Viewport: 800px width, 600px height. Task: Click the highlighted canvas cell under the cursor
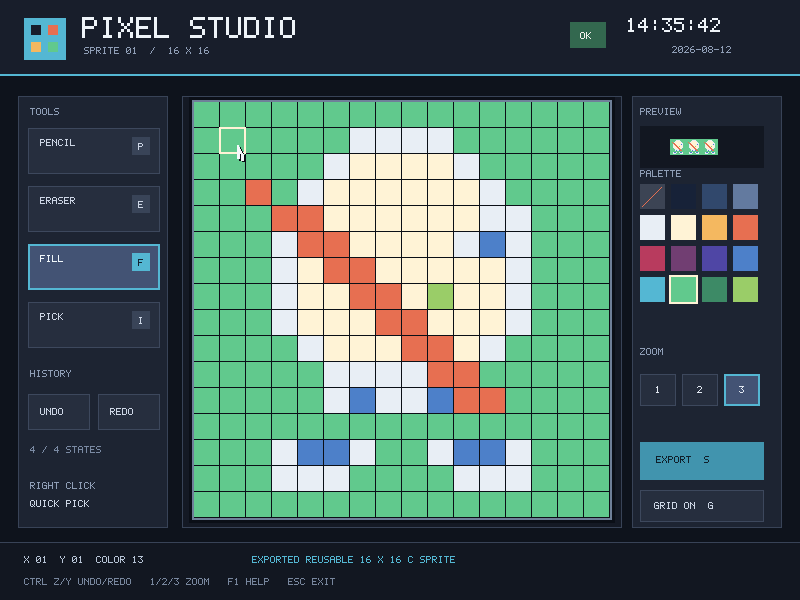[232, 140]
